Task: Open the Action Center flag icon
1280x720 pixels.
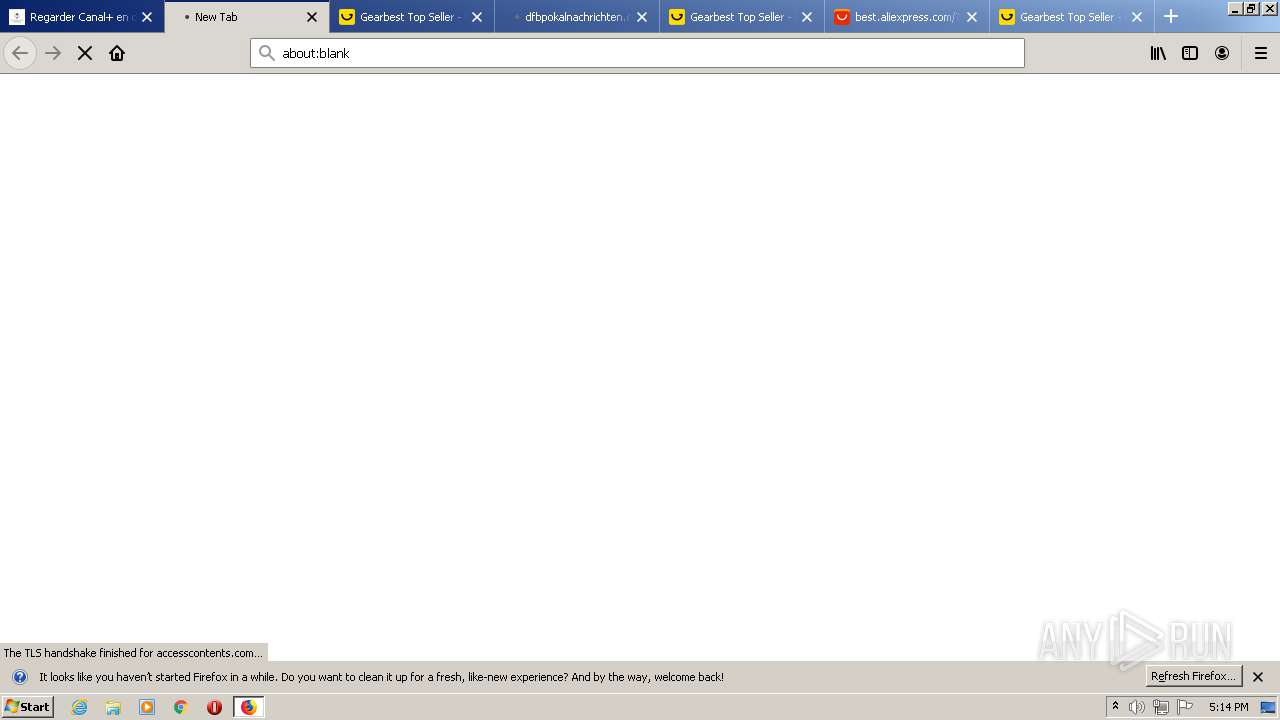Action: (1185, 707)
